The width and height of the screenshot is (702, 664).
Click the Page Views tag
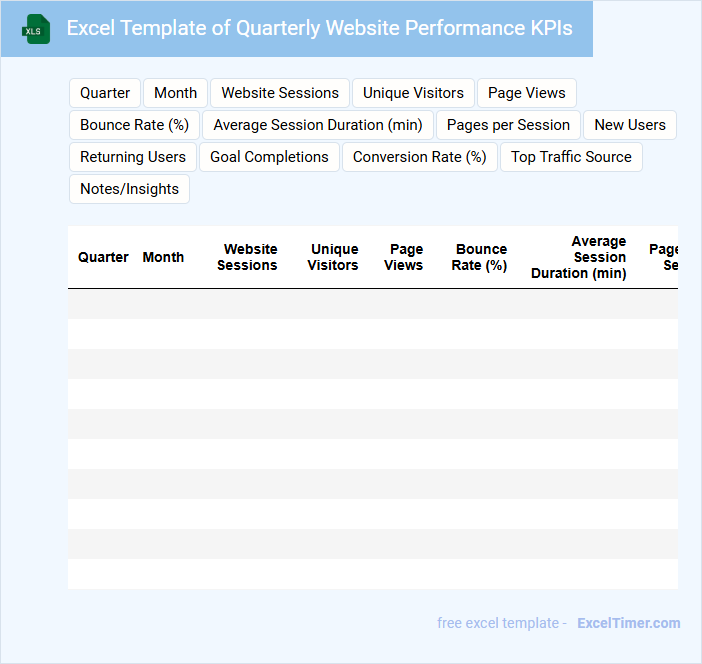click(526, 93)
